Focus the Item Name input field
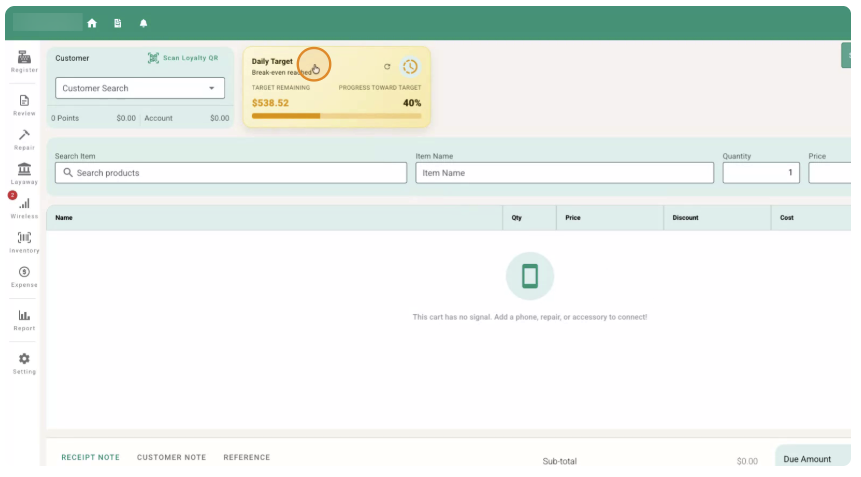861x477 pixels. (x=564, y=172)
